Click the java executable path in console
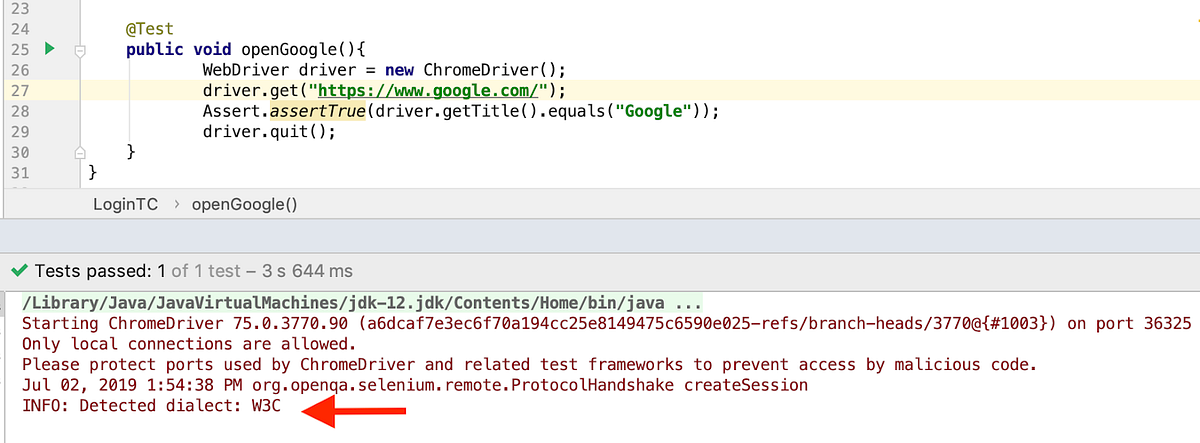 click(x=362, y=302)
